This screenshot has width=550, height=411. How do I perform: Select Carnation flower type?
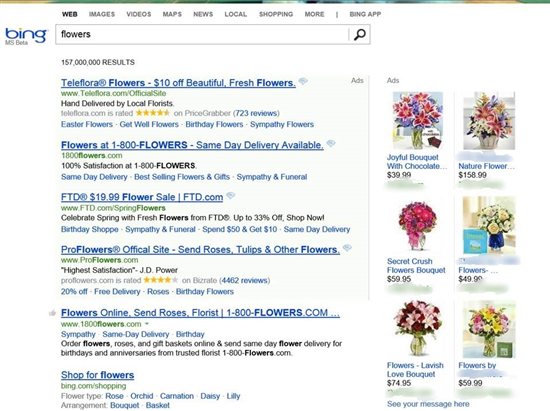pos(177,396)
